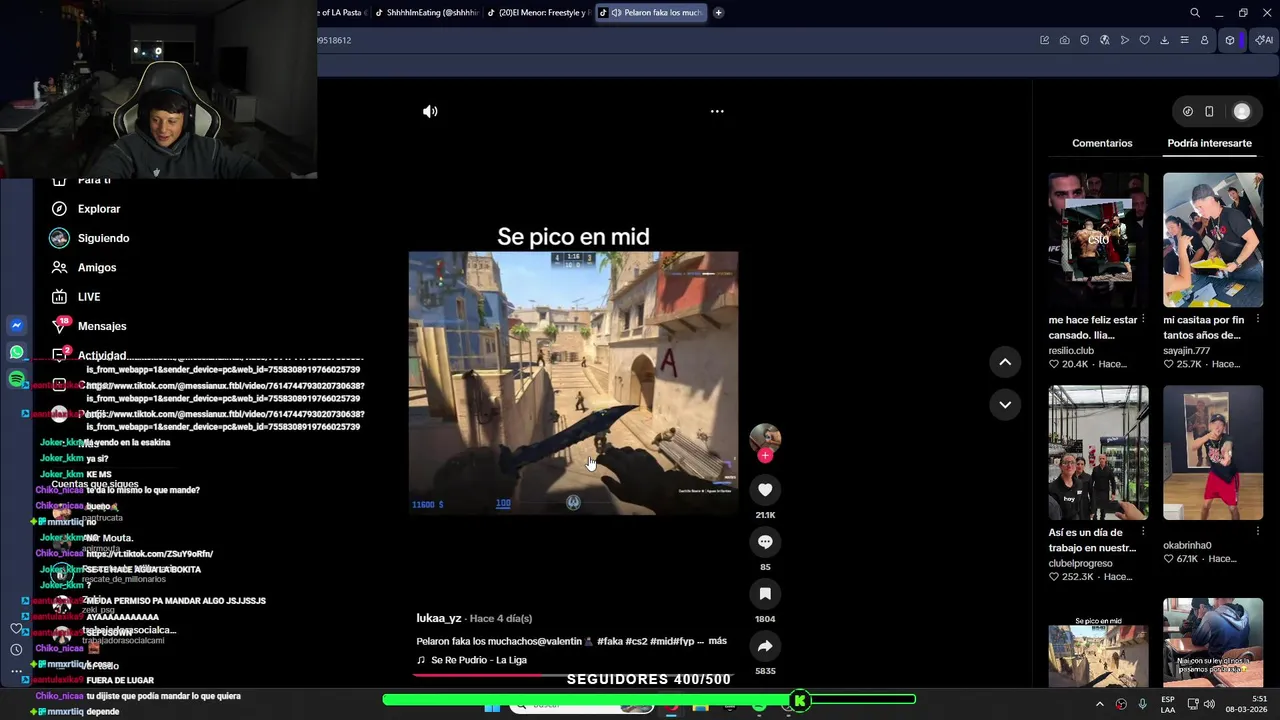Share the video with the arrow icon
This screenshot has height=720, width=1280.
(765, 645)
